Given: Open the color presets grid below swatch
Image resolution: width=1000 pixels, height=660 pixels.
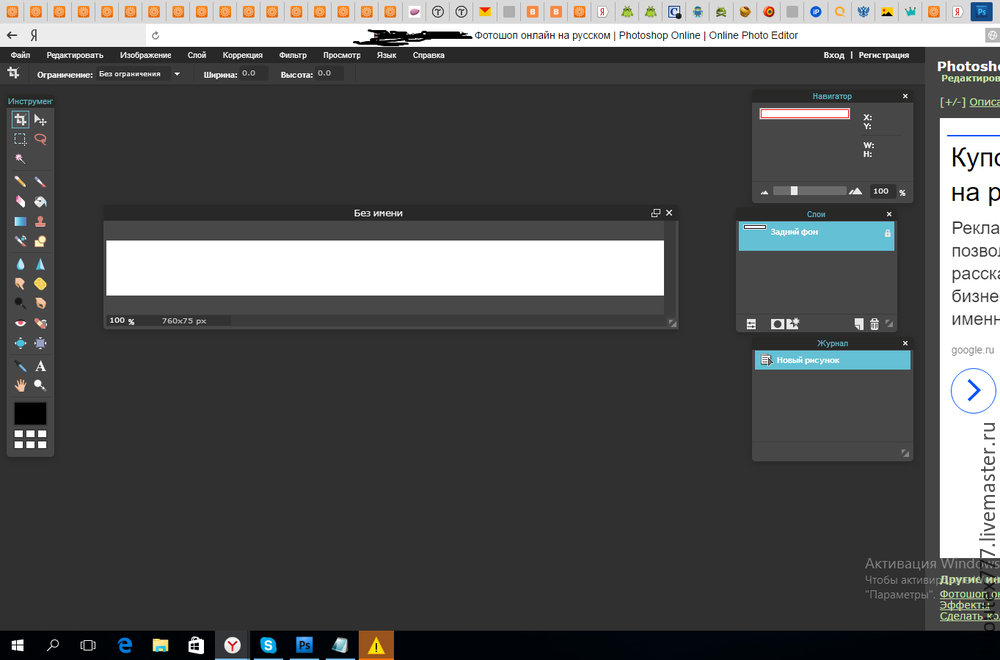Looking at the screenshot, I should (x=31, y=439).
